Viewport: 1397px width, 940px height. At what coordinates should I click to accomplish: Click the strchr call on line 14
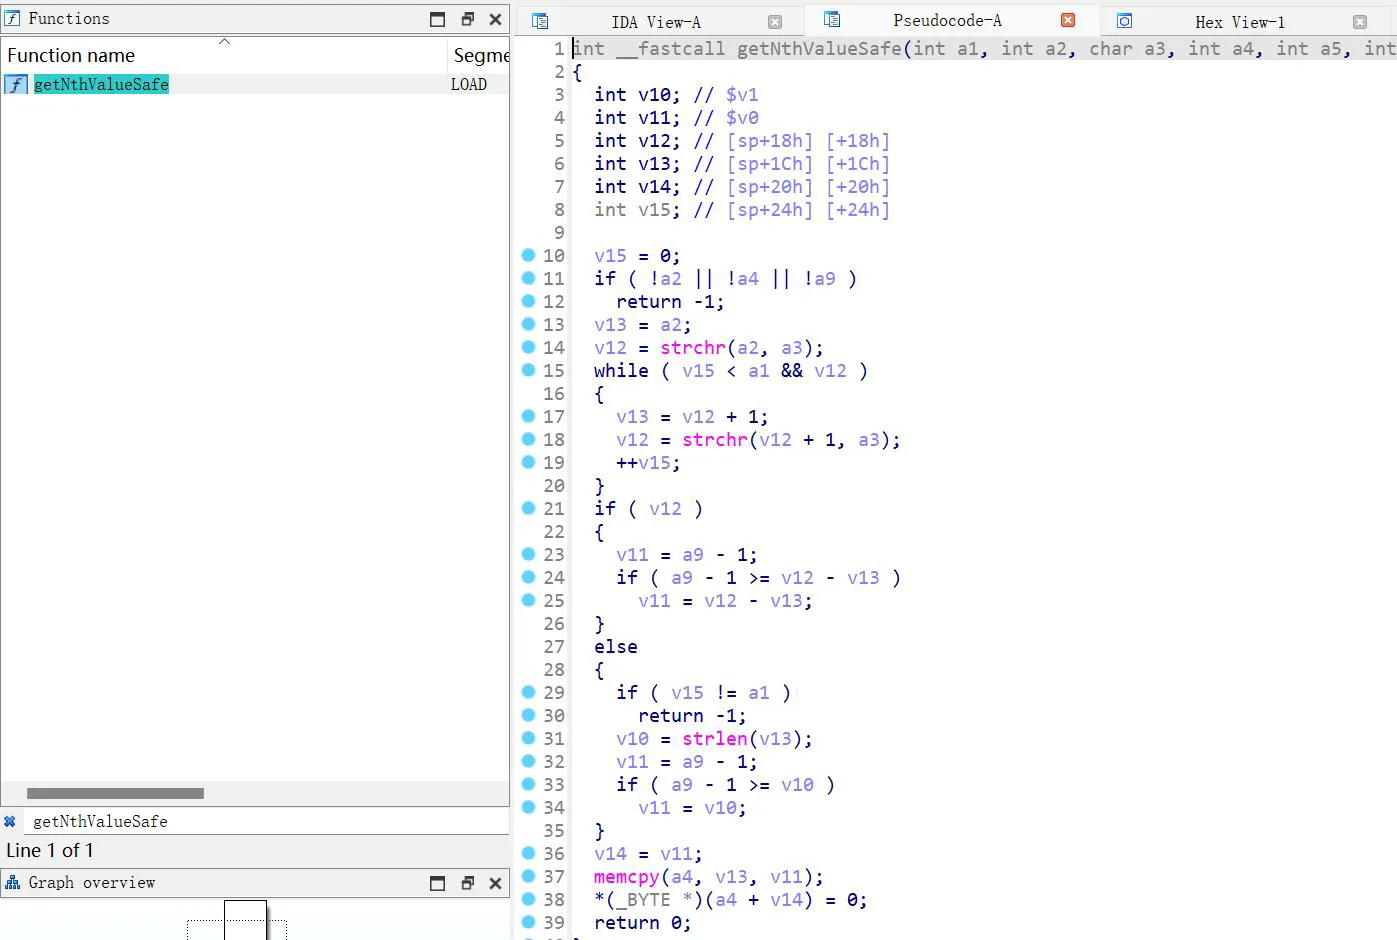point(693,347)
